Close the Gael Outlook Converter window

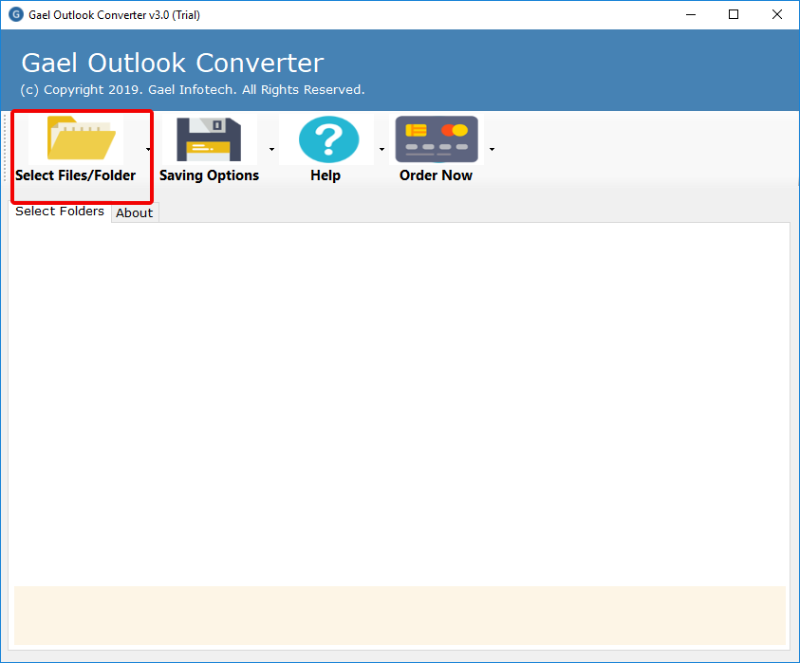tap(777, 15)
